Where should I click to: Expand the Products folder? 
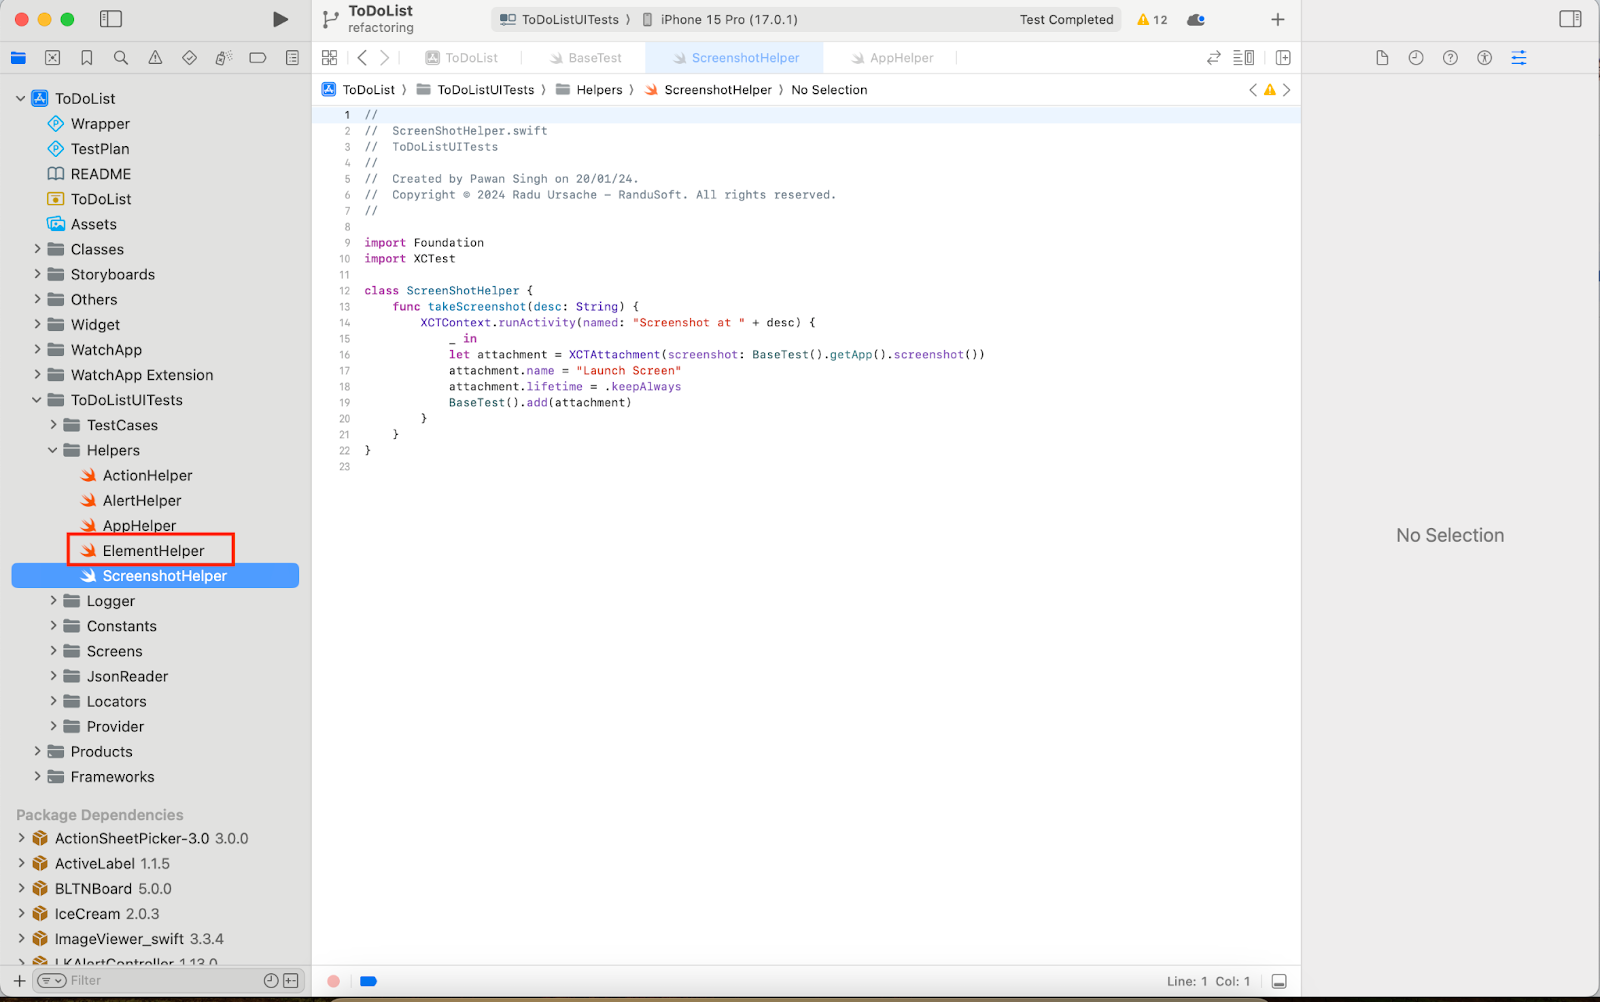click(x=37, y=751)
